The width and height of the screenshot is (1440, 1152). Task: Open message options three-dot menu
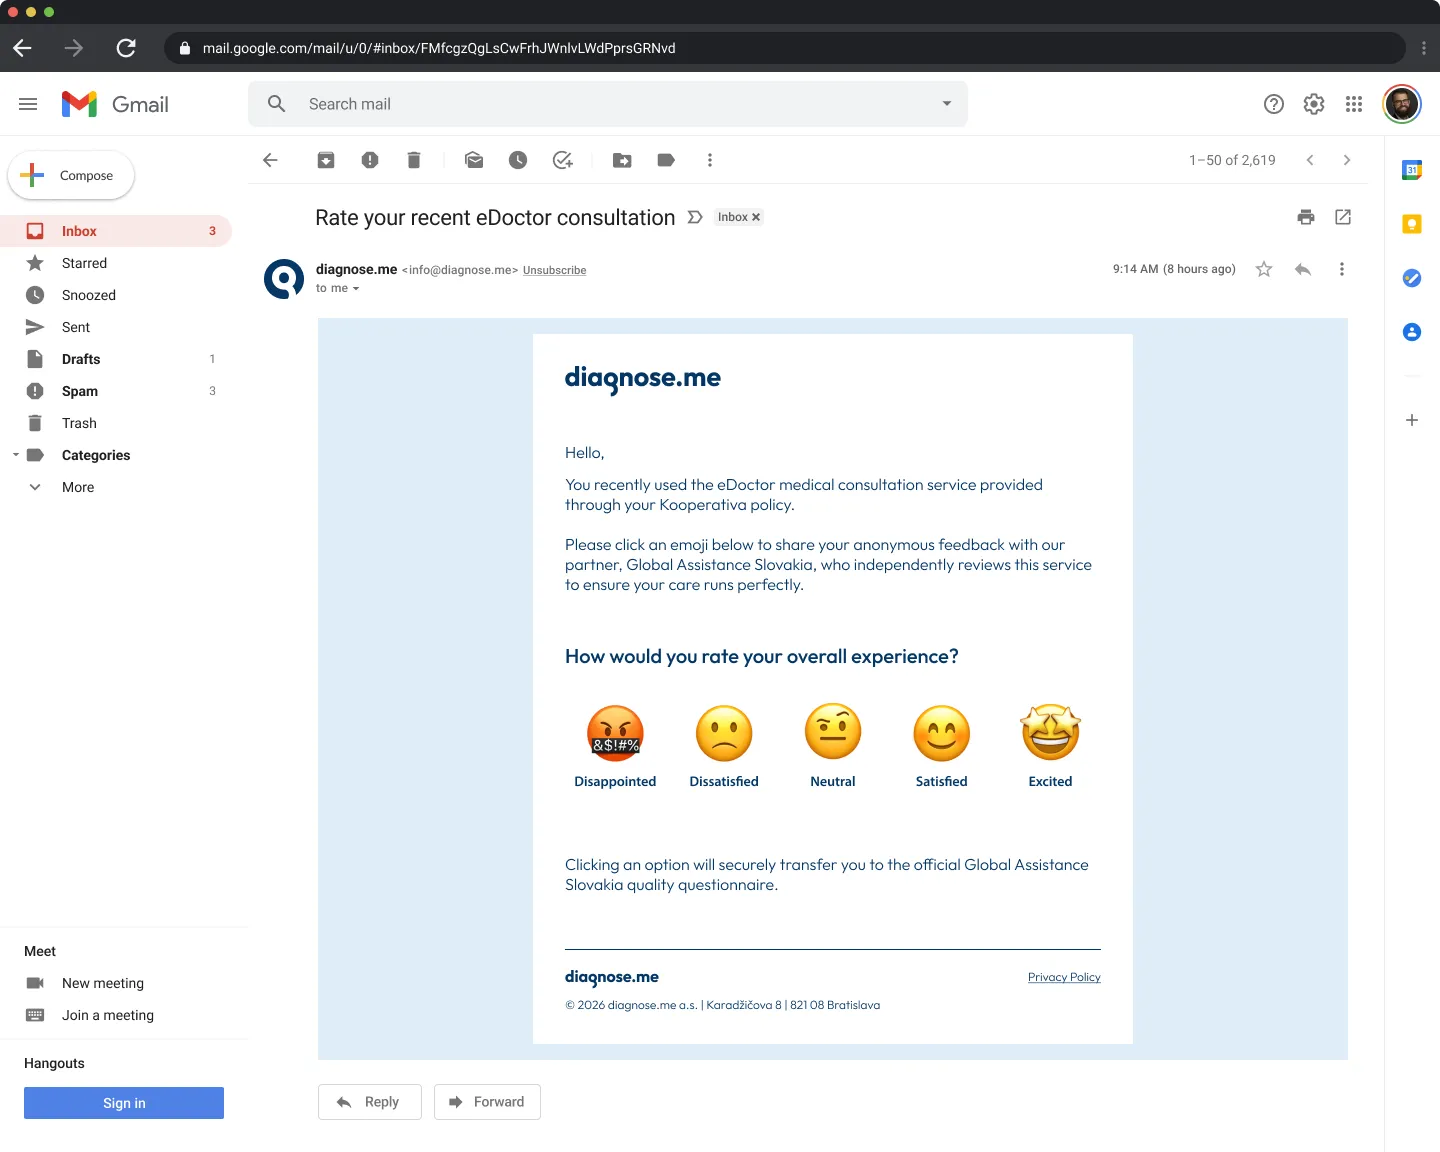click(x=1342, y=269)
